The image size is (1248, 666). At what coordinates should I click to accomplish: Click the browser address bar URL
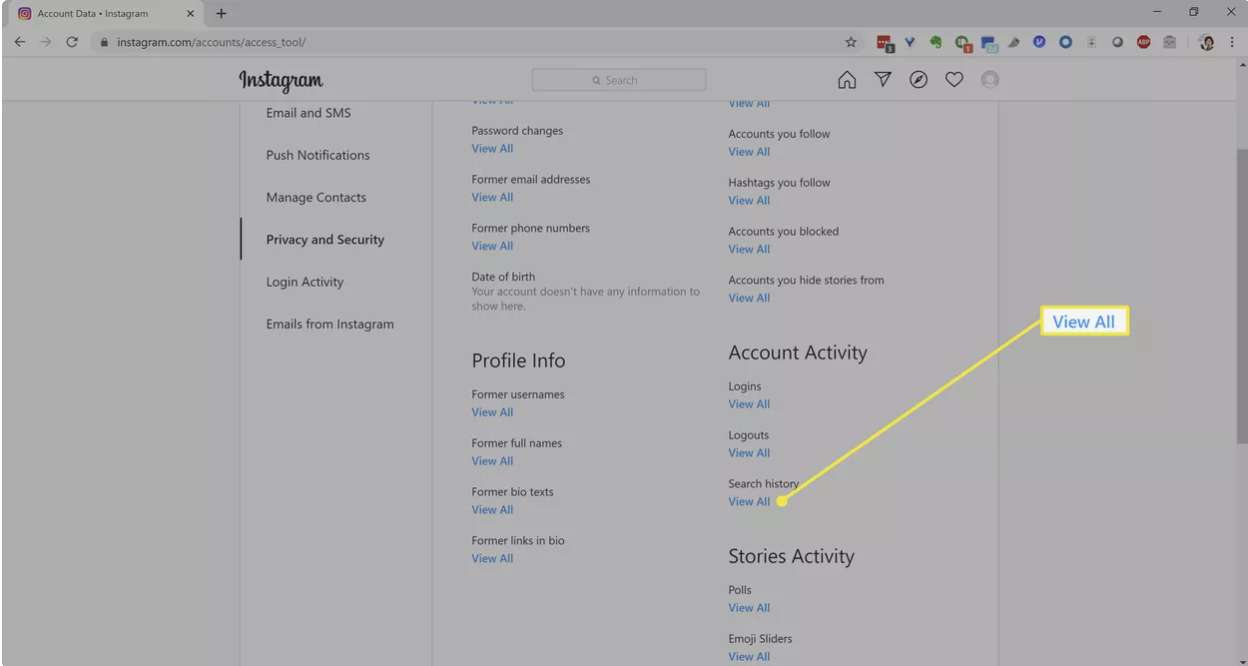(212, 42)
